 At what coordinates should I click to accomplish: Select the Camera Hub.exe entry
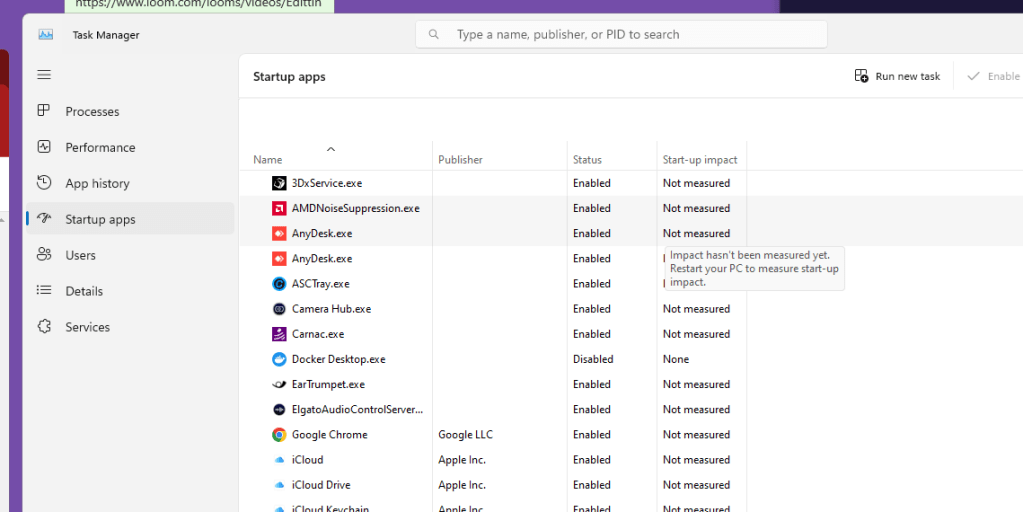click(331, 309)
